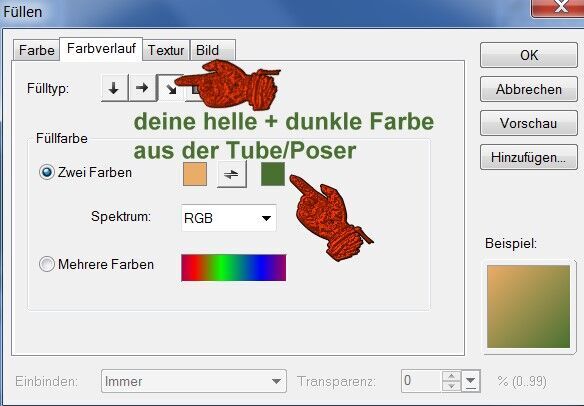Select the top-to-bottom fill type arrow
Screen dimensions: 584x406
(x=114, y=88)
